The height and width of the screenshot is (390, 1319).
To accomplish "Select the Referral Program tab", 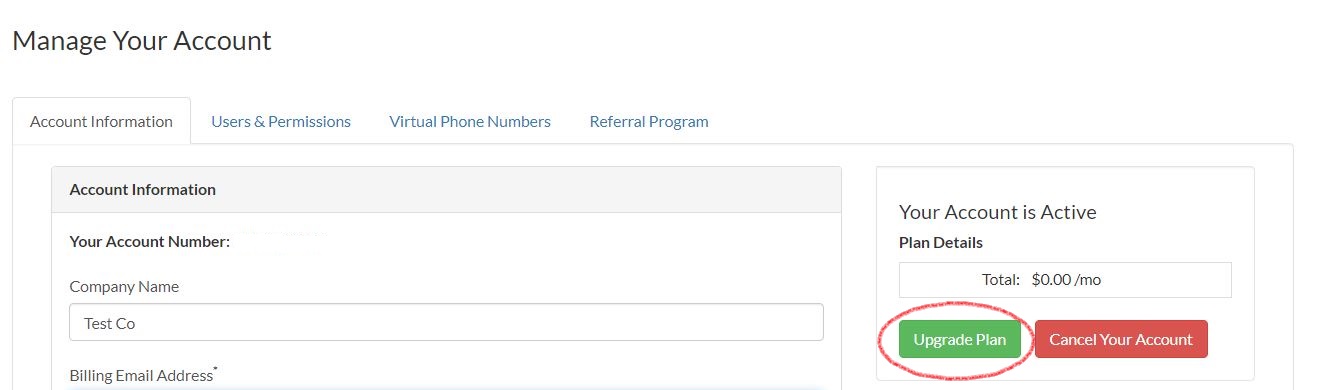I will [x=649, y=121].
